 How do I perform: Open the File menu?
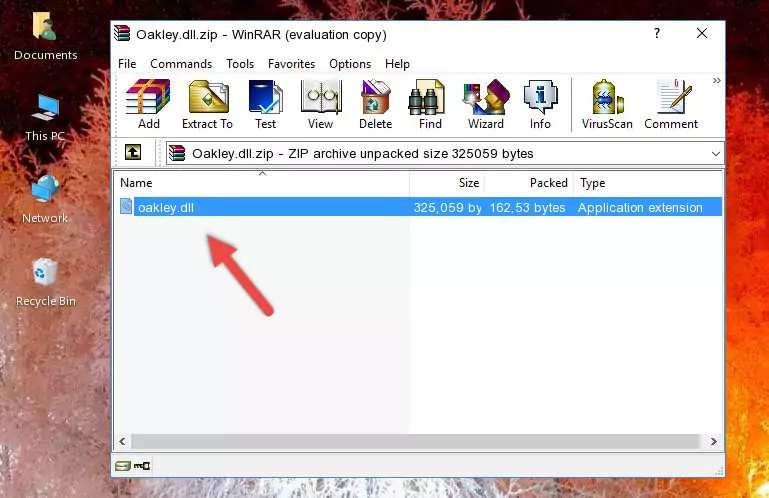pos(127,64)
